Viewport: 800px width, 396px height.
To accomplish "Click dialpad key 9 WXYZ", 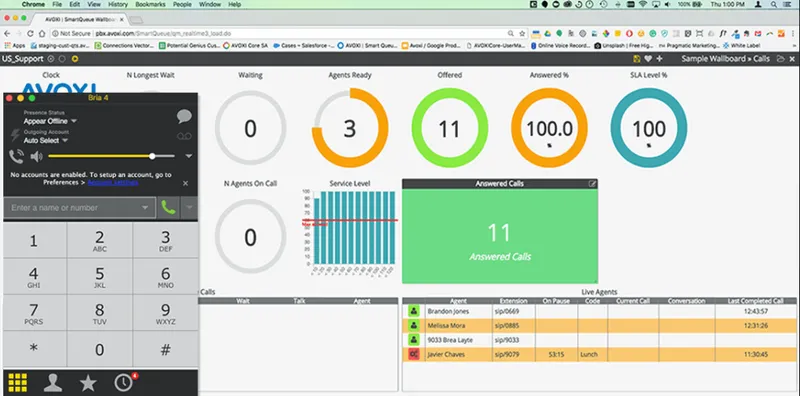I will pyautogui.click(x=165, y=313).
